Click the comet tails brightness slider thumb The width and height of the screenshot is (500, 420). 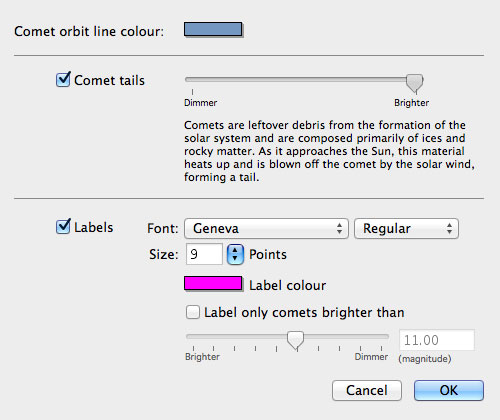(x=415, y=82)
